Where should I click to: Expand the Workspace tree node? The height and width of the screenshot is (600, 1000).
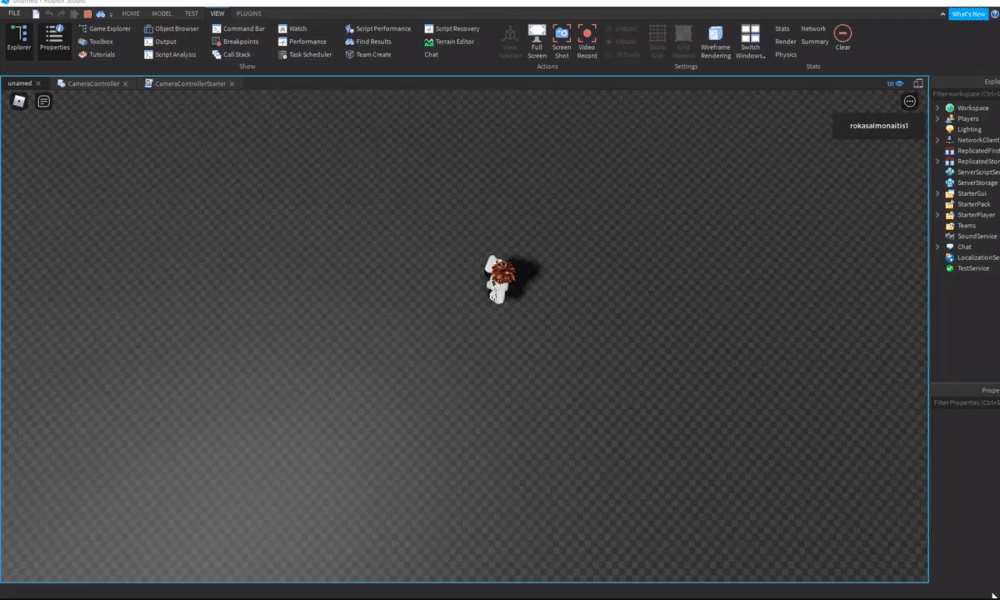tap(938, 108)
